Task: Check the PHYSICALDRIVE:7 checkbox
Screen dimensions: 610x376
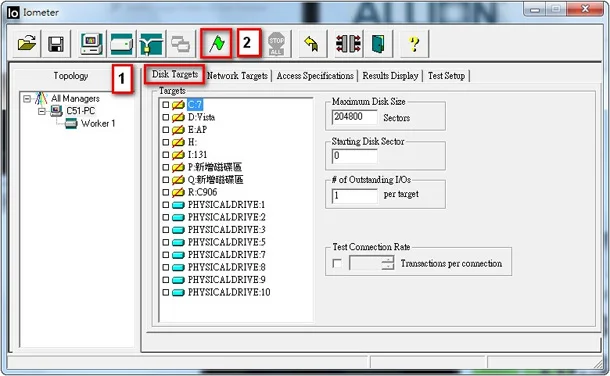Action: click(166, 255)
